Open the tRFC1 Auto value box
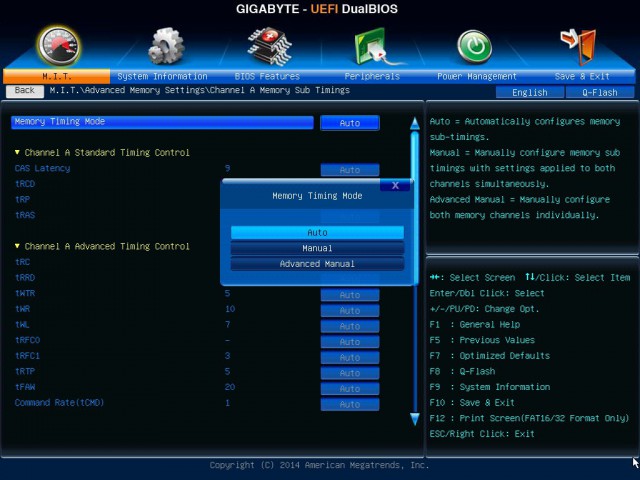 (350, 358)
